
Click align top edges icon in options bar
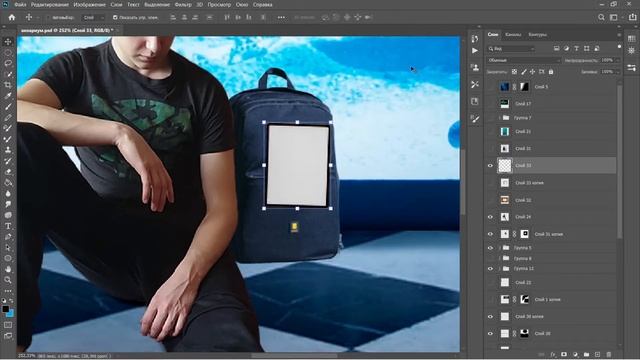227,18
